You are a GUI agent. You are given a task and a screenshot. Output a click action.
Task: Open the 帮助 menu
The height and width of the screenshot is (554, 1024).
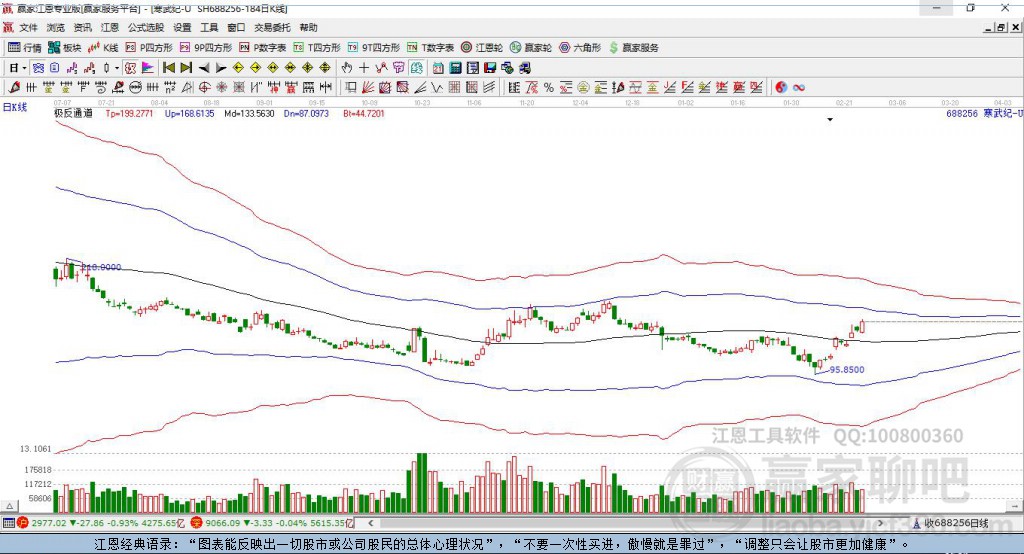308,27
